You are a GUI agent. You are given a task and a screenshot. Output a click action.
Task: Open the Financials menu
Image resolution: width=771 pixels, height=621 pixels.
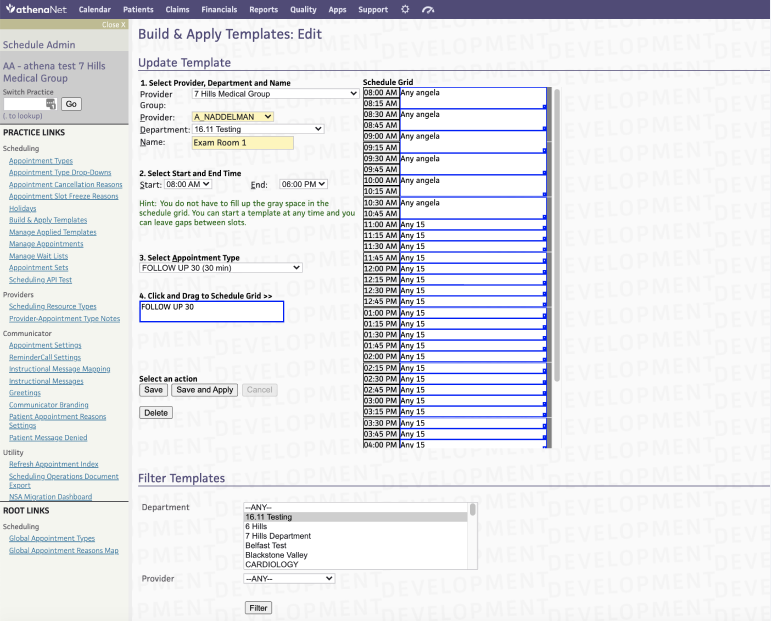click(x=219, y=9)
